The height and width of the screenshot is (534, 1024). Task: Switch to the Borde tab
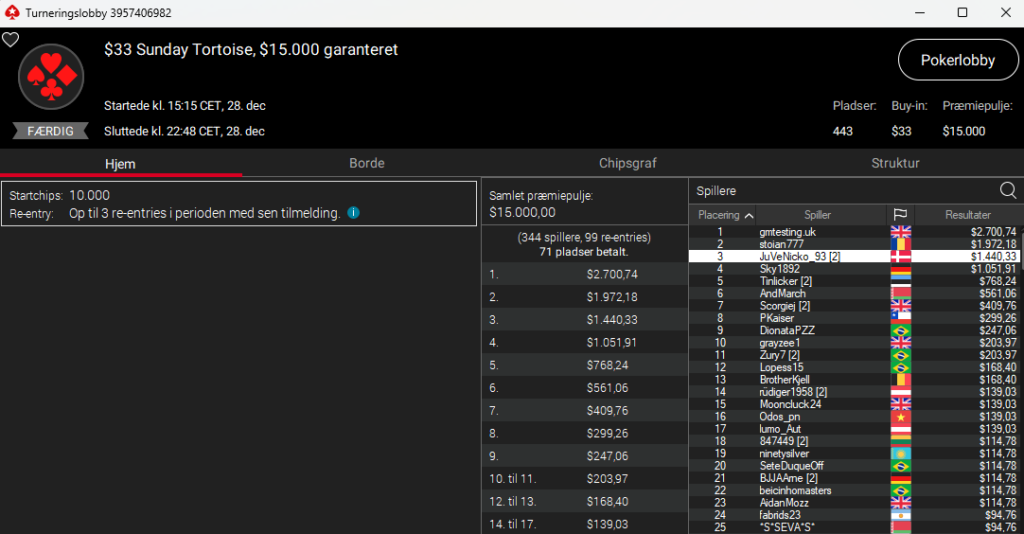click(x=366, y=163)
